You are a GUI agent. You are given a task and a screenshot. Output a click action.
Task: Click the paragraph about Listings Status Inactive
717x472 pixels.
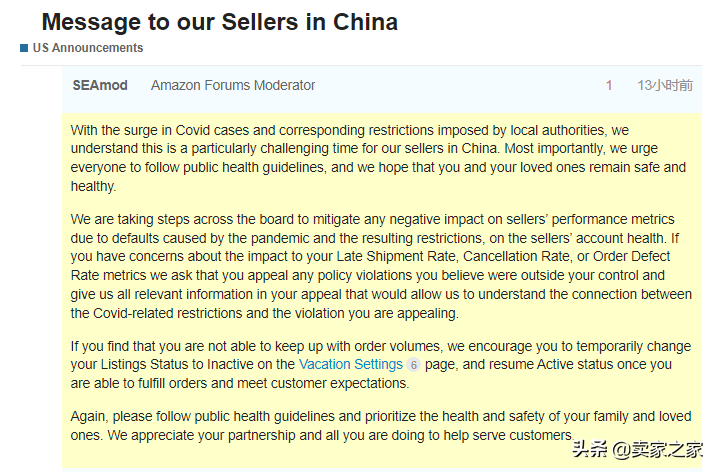tap(380, 365)
